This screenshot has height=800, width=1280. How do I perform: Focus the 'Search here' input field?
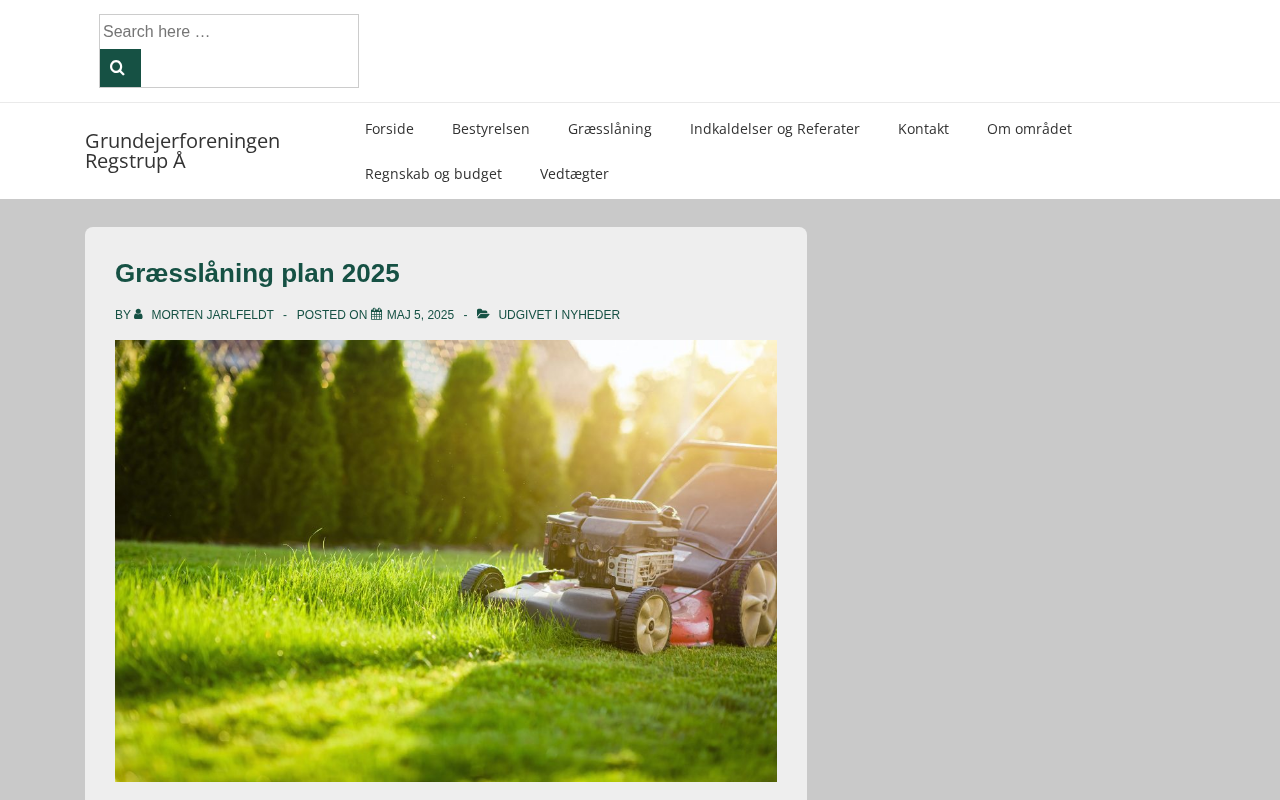229,32
